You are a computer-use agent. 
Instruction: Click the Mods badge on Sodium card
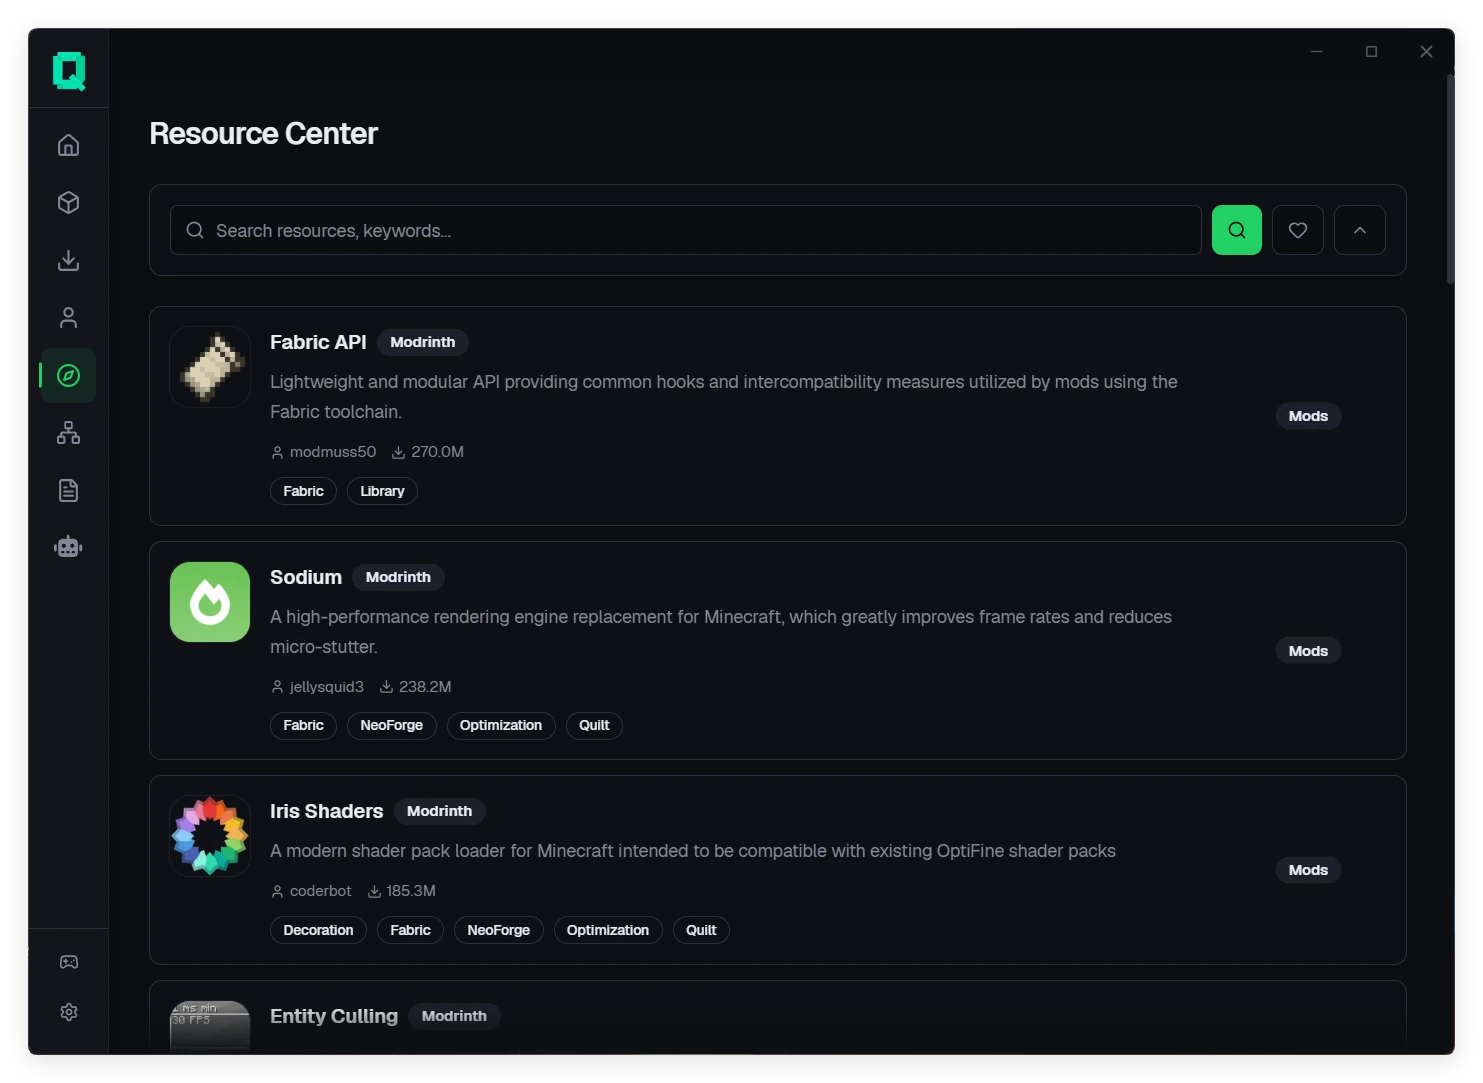(x=1308, y=651)
